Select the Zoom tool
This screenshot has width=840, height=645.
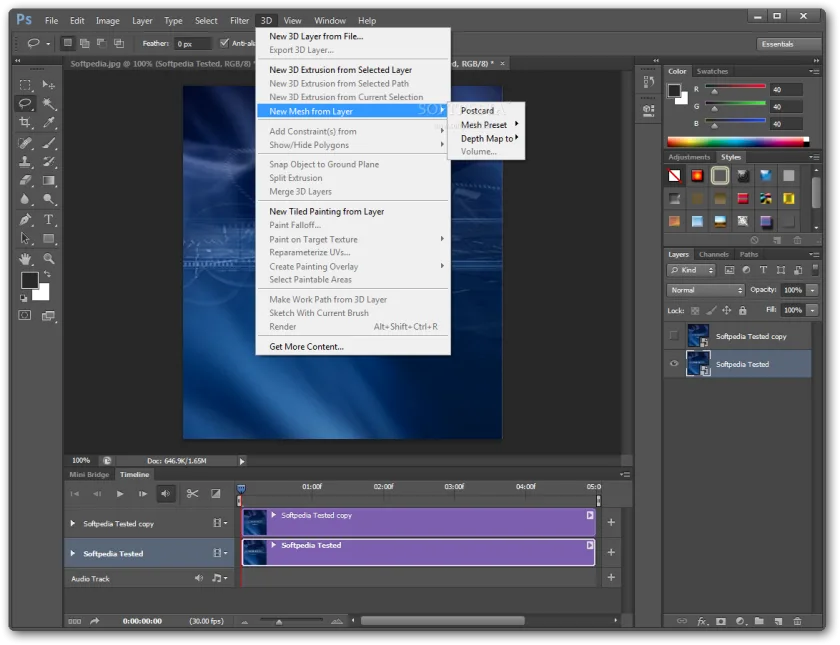pos(49,259)
